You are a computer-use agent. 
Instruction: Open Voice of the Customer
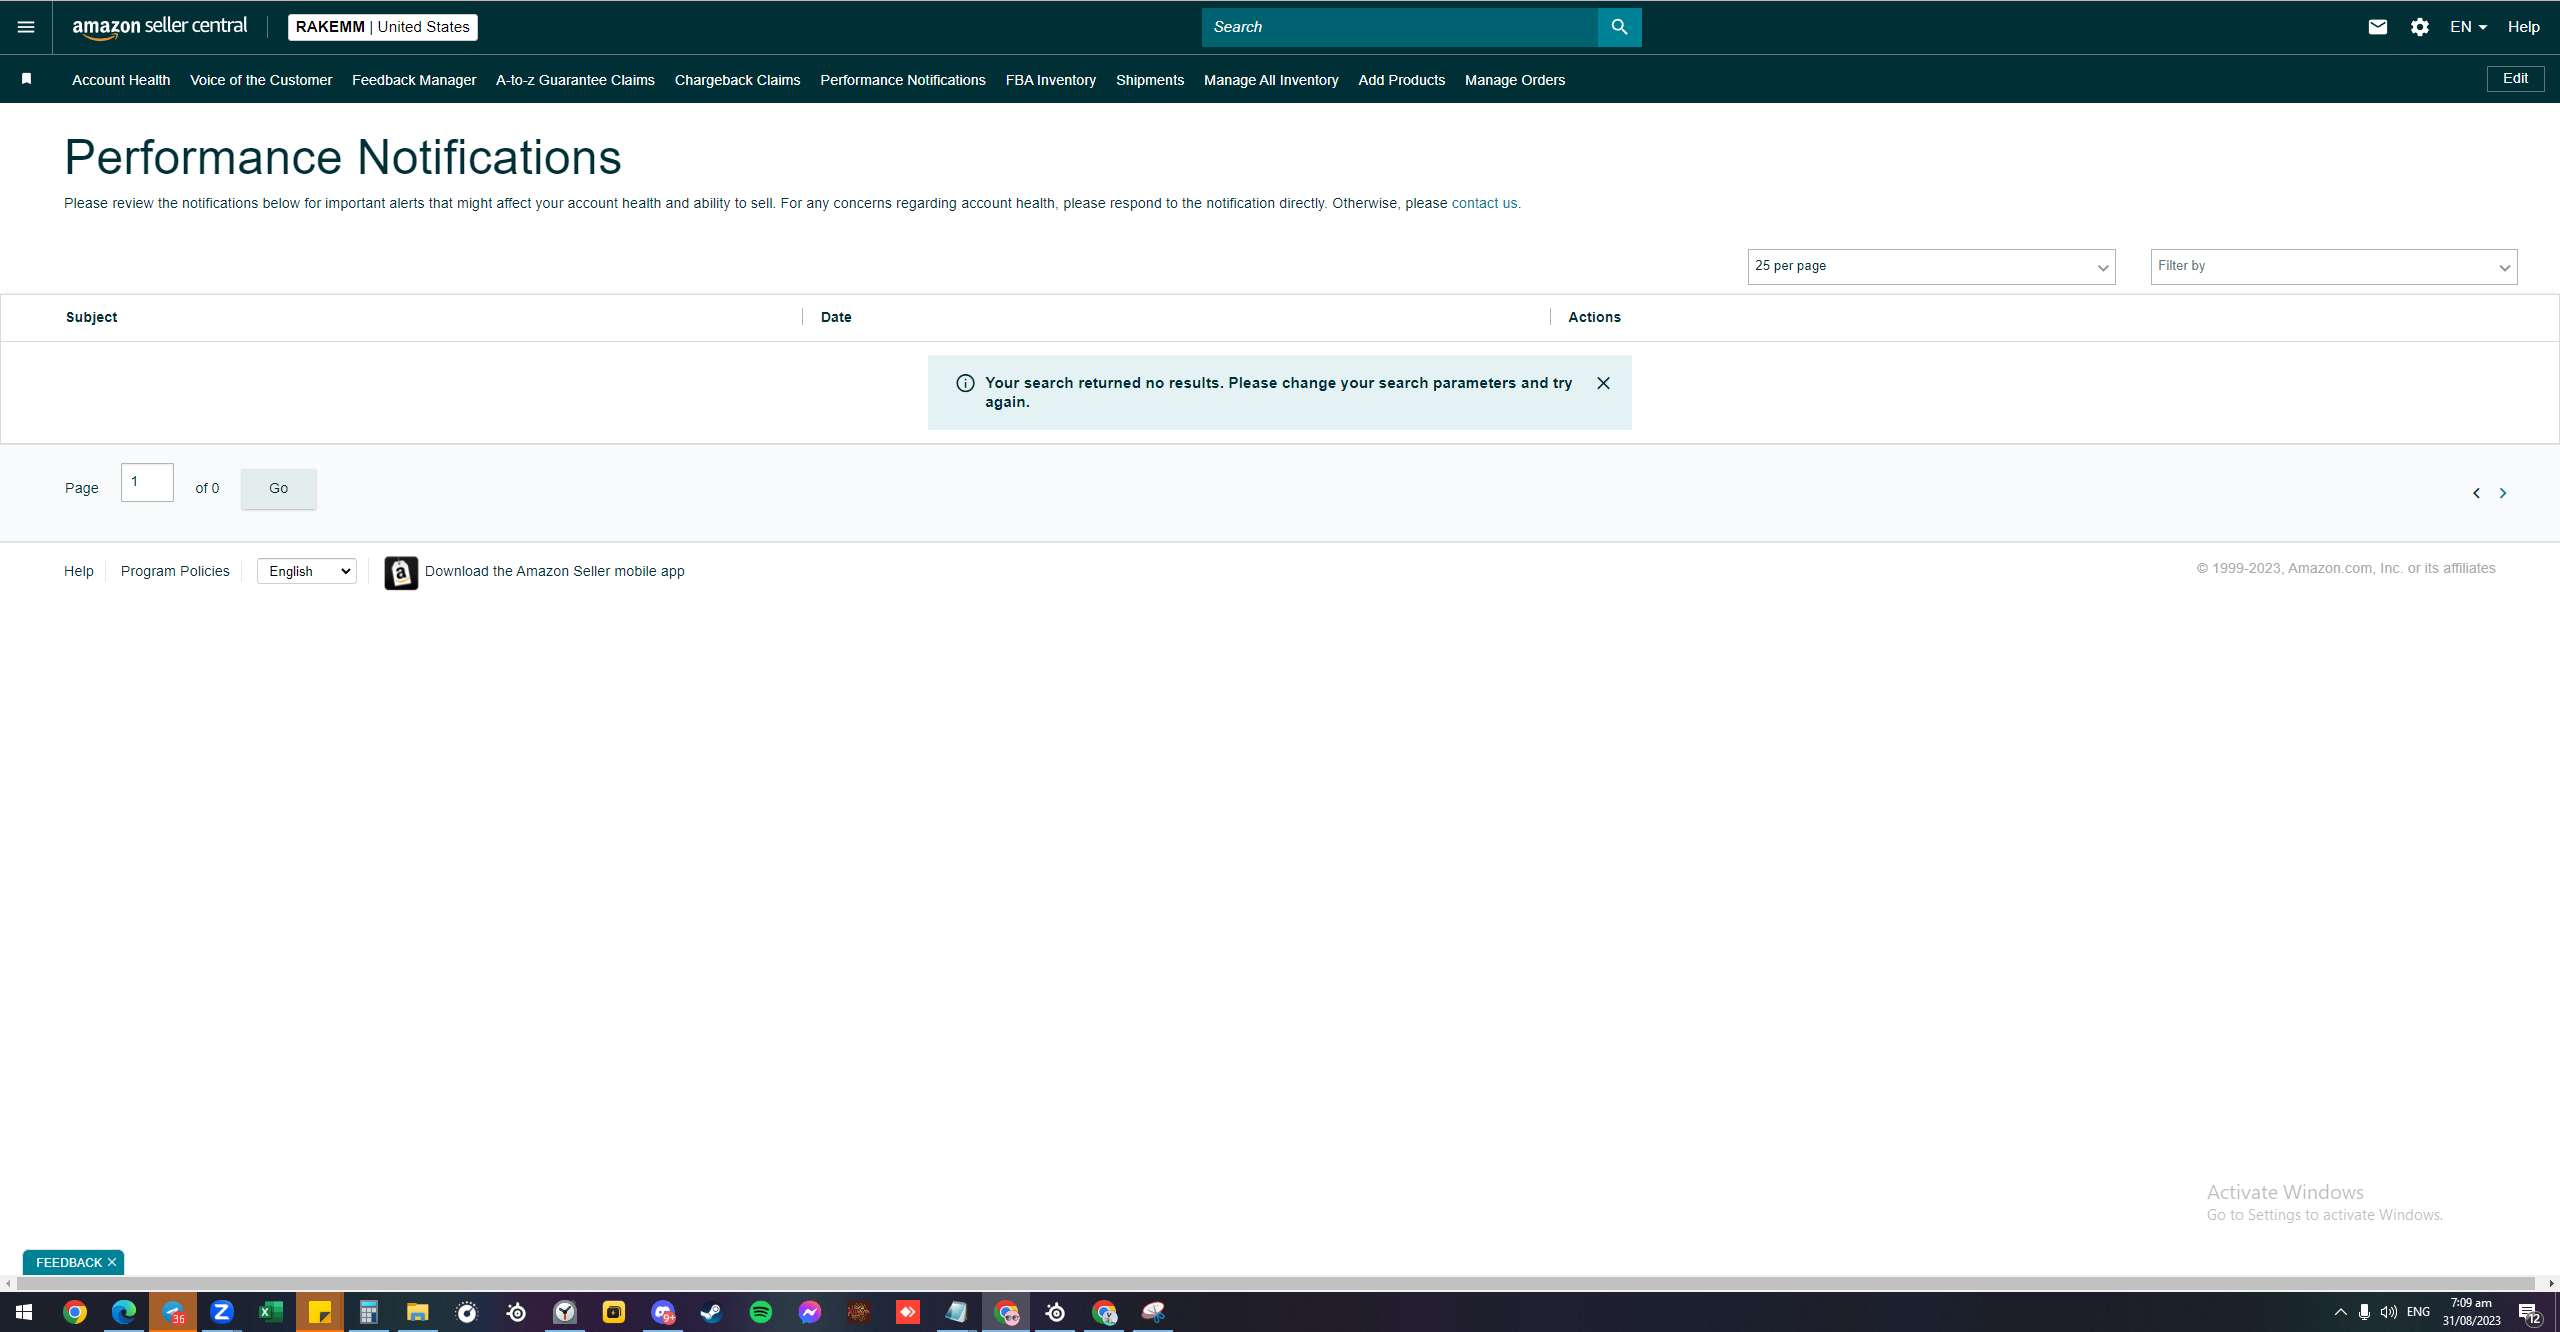coord(261,80)
